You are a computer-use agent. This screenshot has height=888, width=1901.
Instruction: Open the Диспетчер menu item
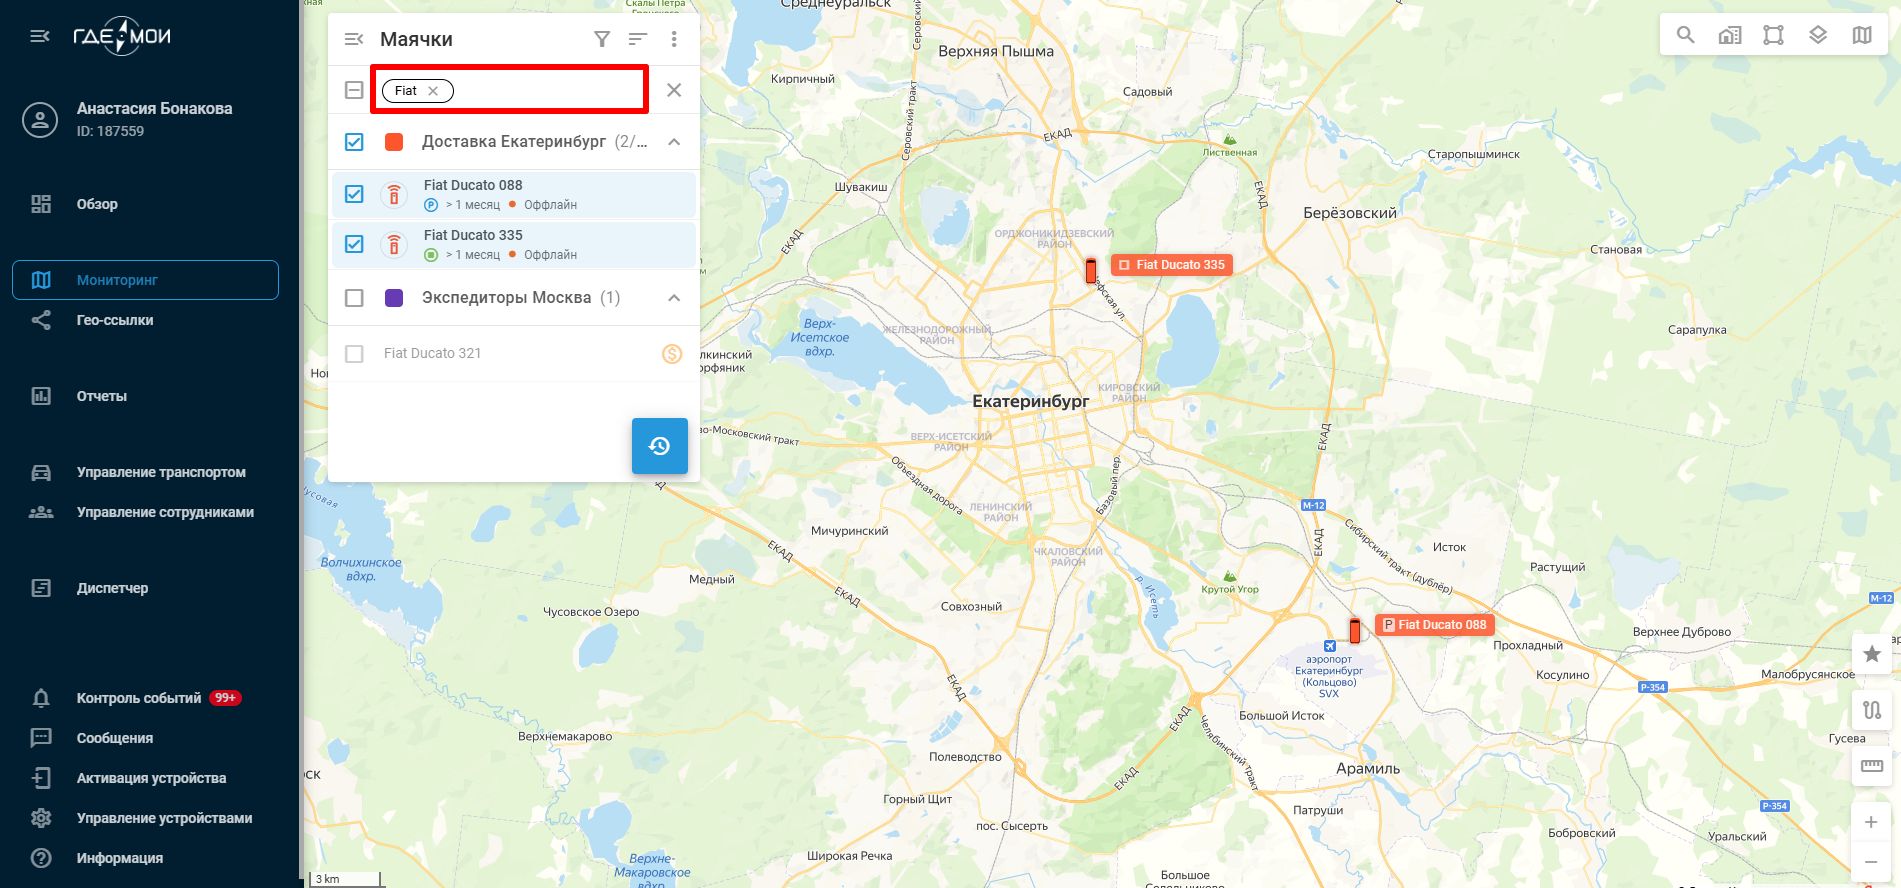pos(112,588)
